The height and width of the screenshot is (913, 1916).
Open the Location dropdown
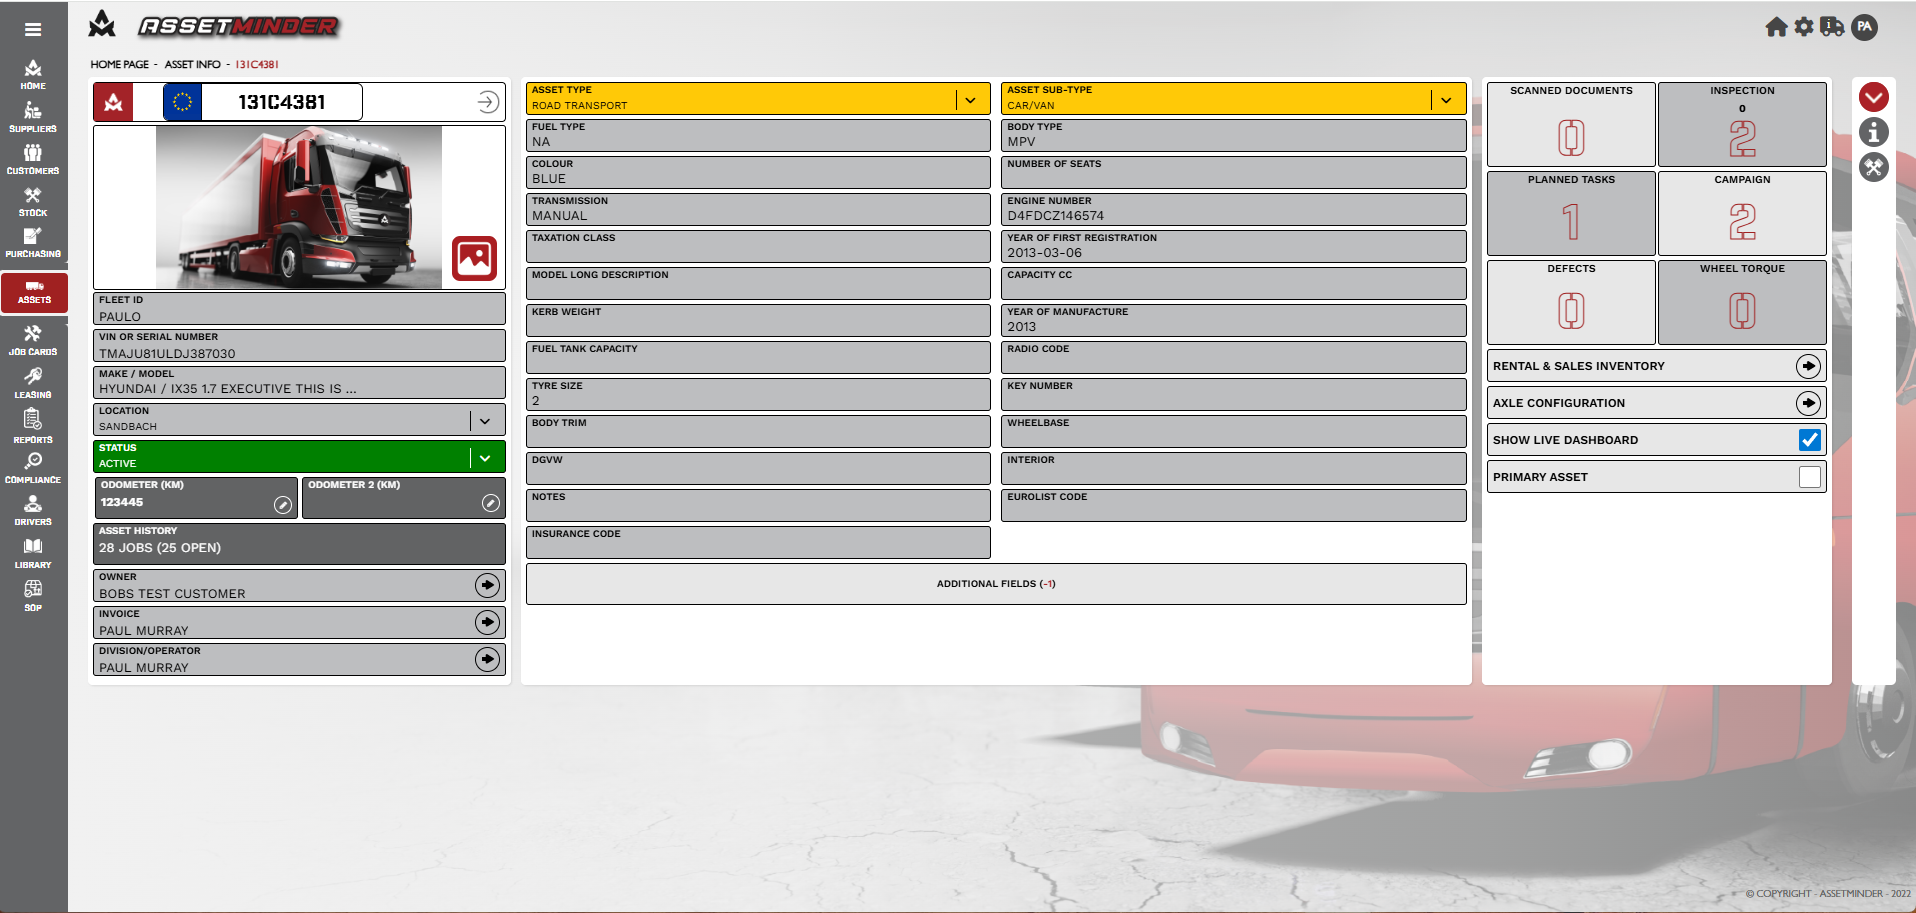tap(485, 421)
